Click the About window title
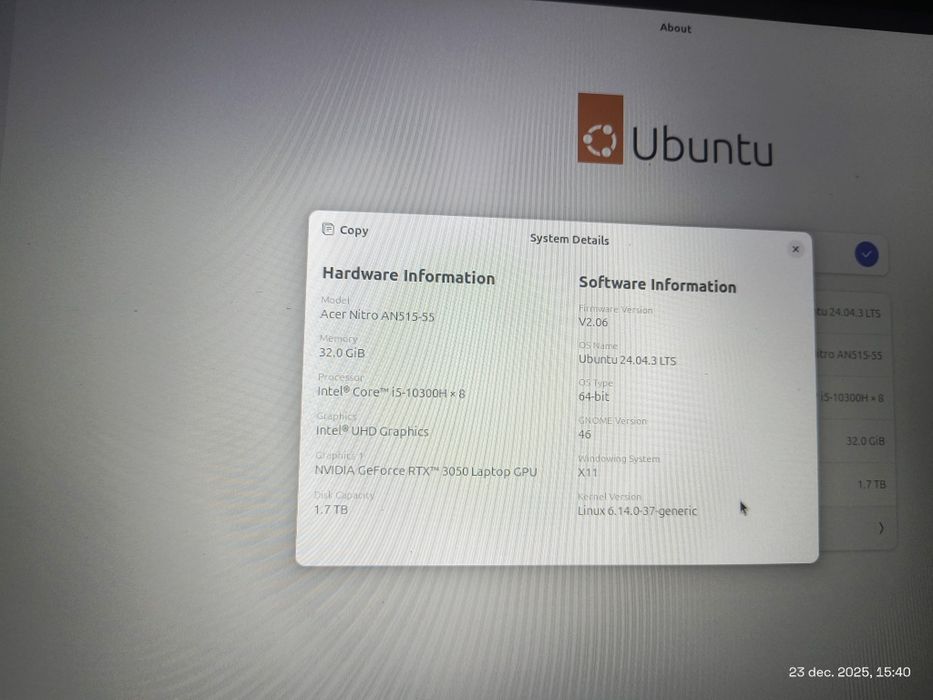Screen dimensions: 933x700 (675, 28)
